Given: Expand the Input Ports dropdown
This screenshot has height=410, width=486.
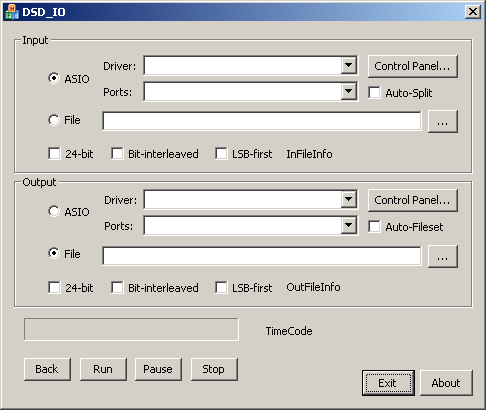Looking at the screenshot, I should 348,91.
